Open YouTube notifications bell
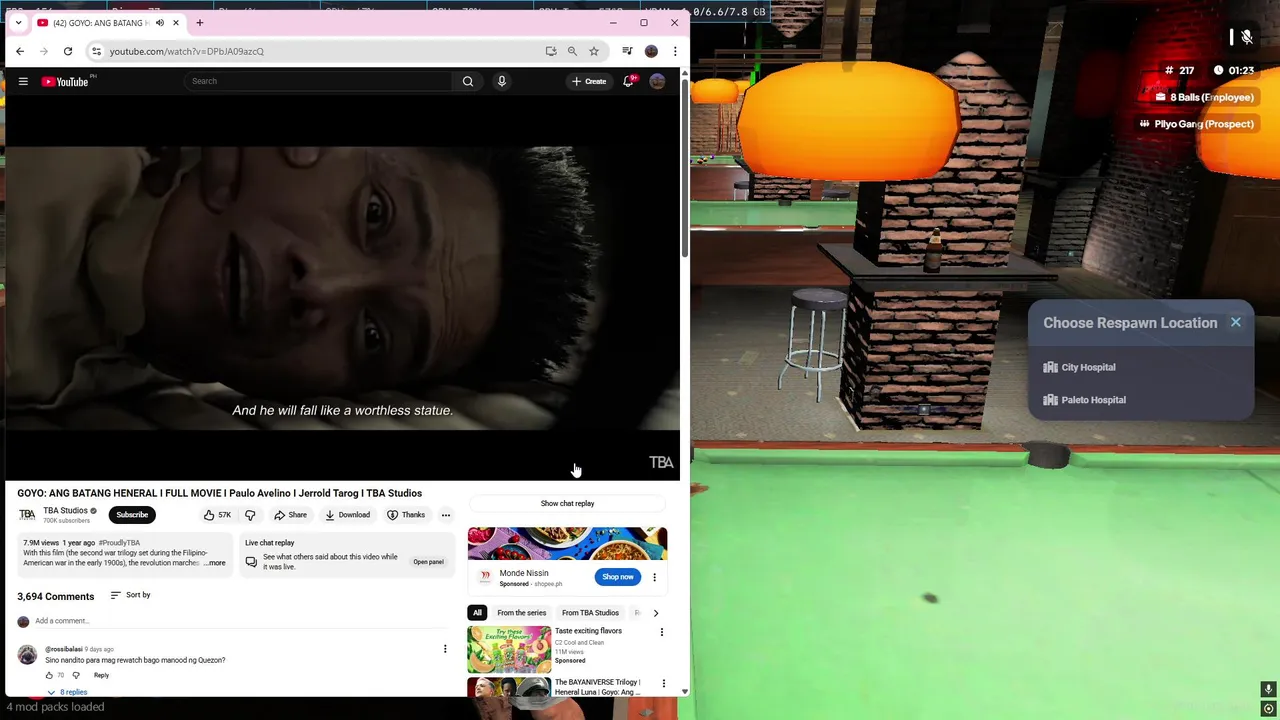This screenshot has width=1280, height=720. click(x=629, y=81)
